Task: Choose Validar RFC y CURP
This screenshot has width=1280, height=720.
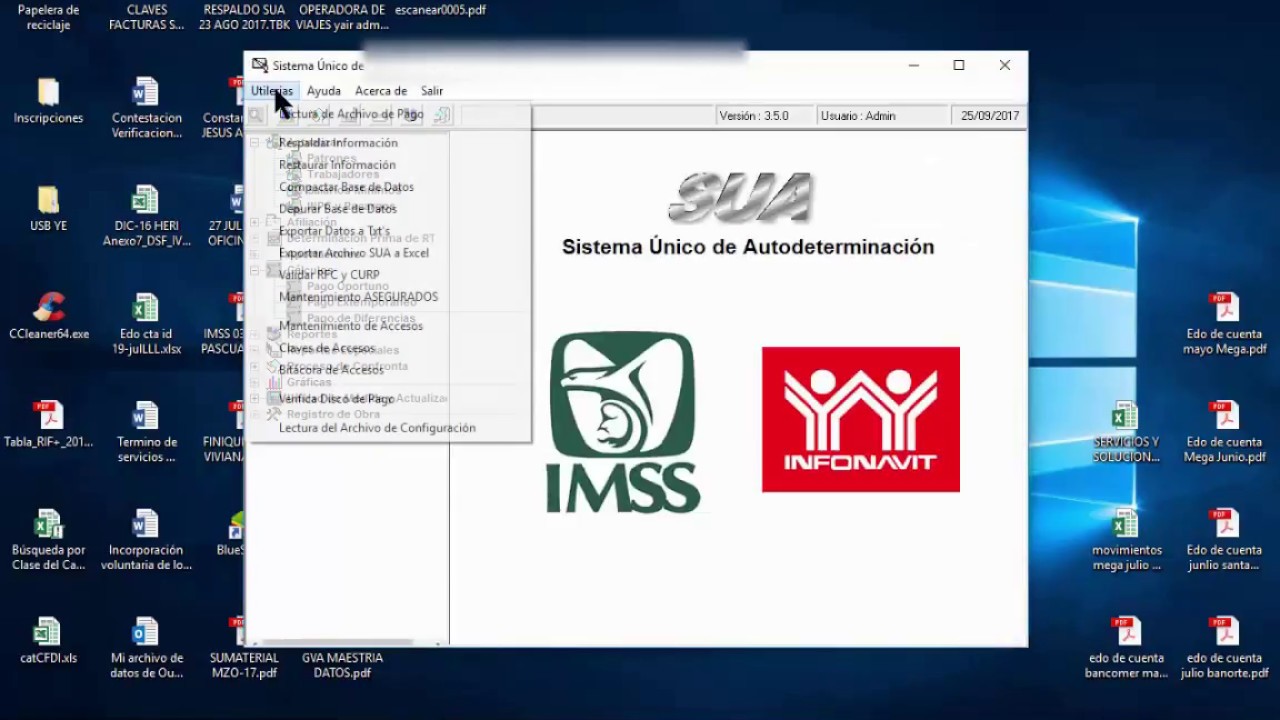Action: tap(329, 275)
